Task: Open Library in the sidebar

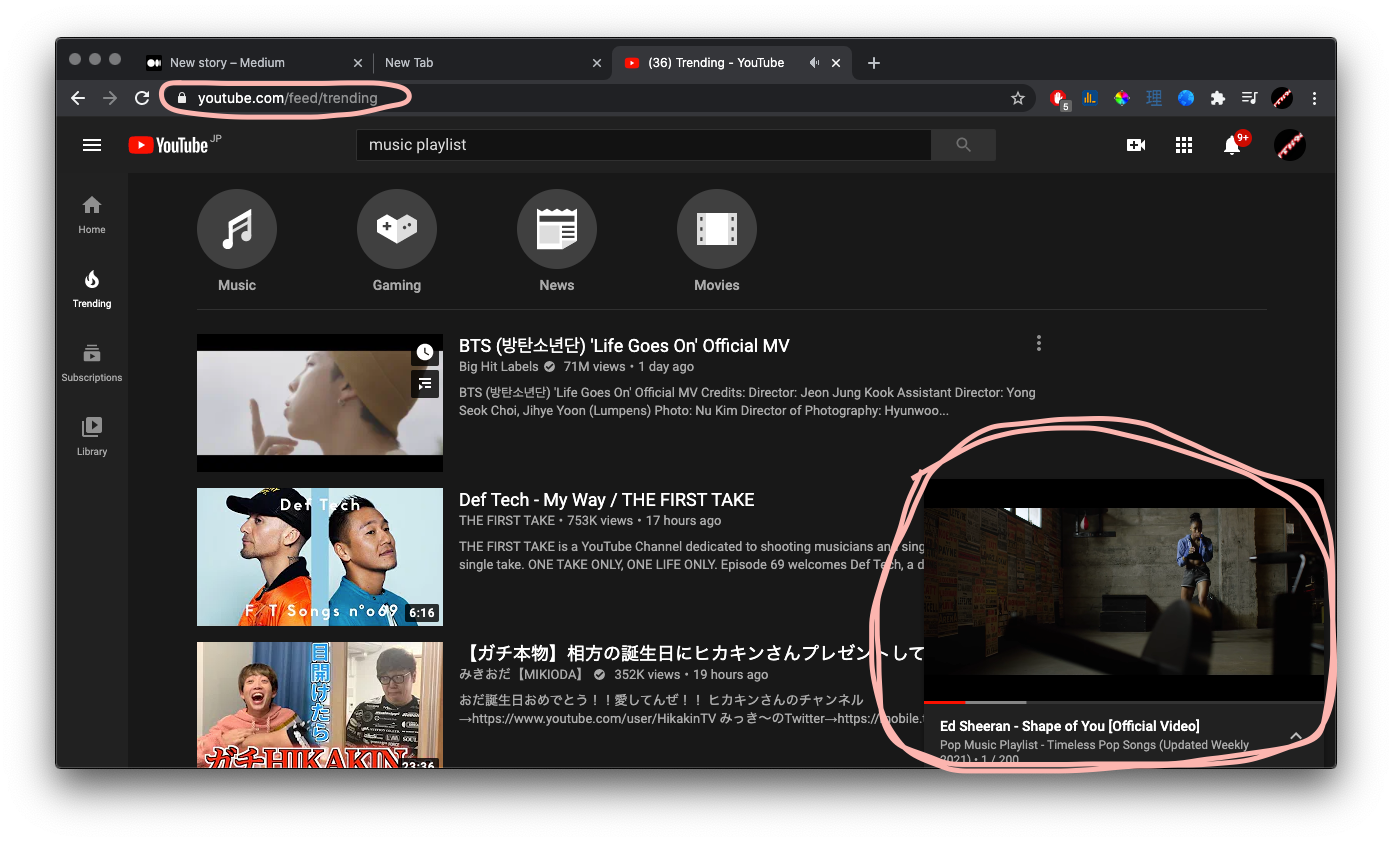Action: 92,436
